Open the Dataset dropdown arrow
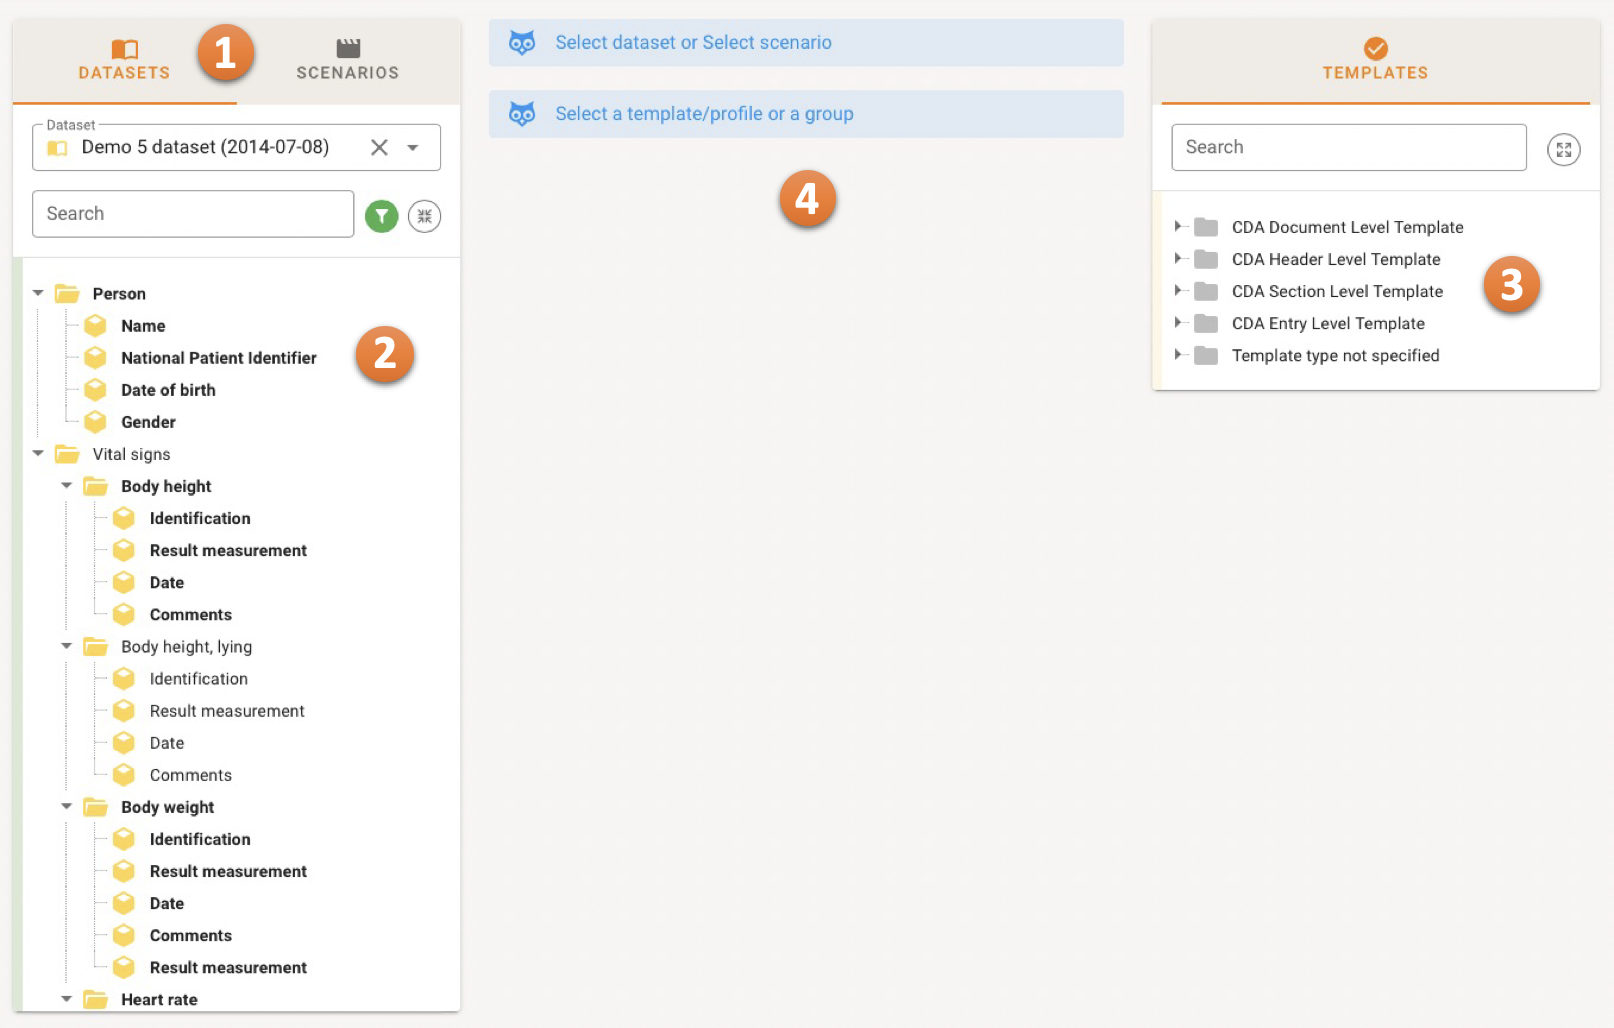Viewport: 1614px width, 1028px height. tap(413, 148)
